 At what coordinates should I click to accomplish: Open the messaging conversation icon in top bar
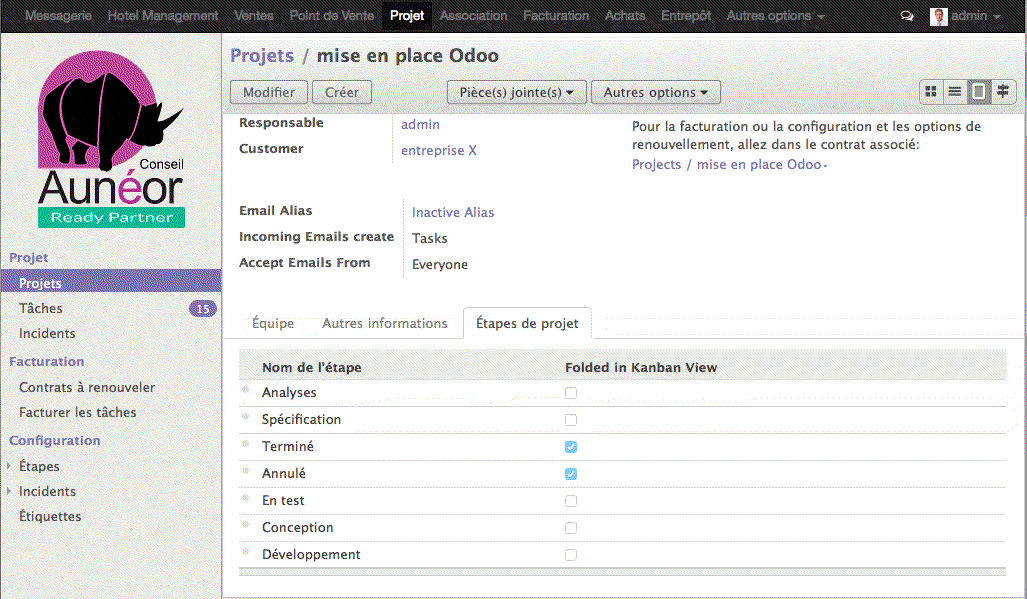click(x=905, y=16)
